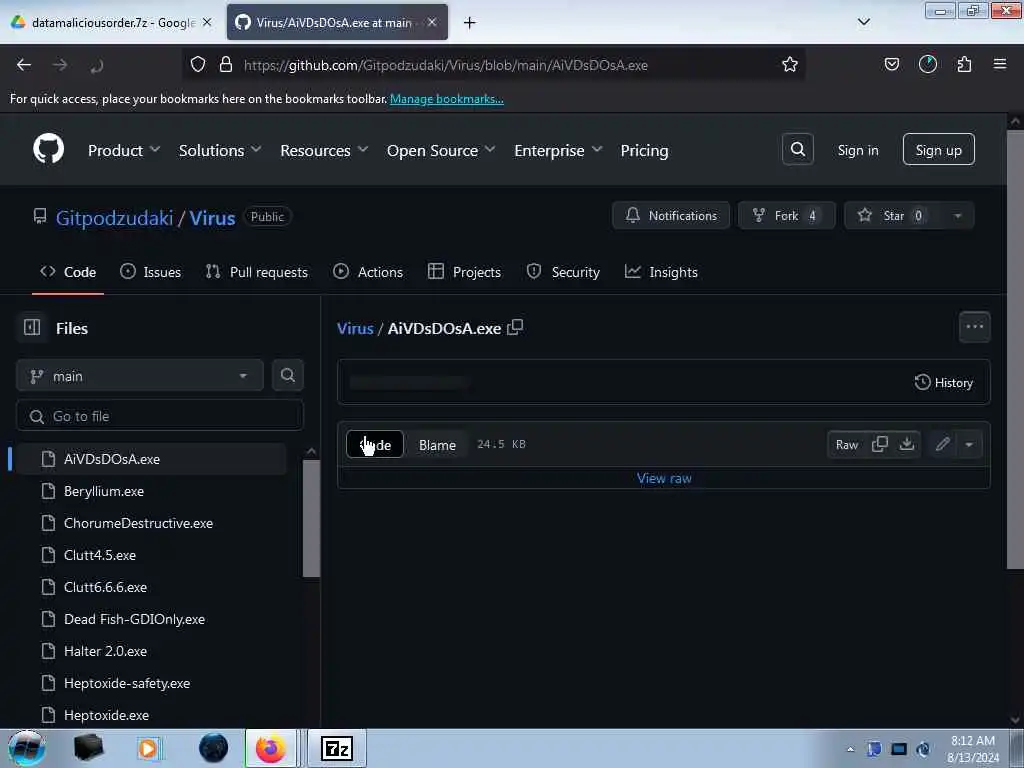Screen dimensions: 1024x768
Task: Download raw file icon
Action: (x=906, y=444)
